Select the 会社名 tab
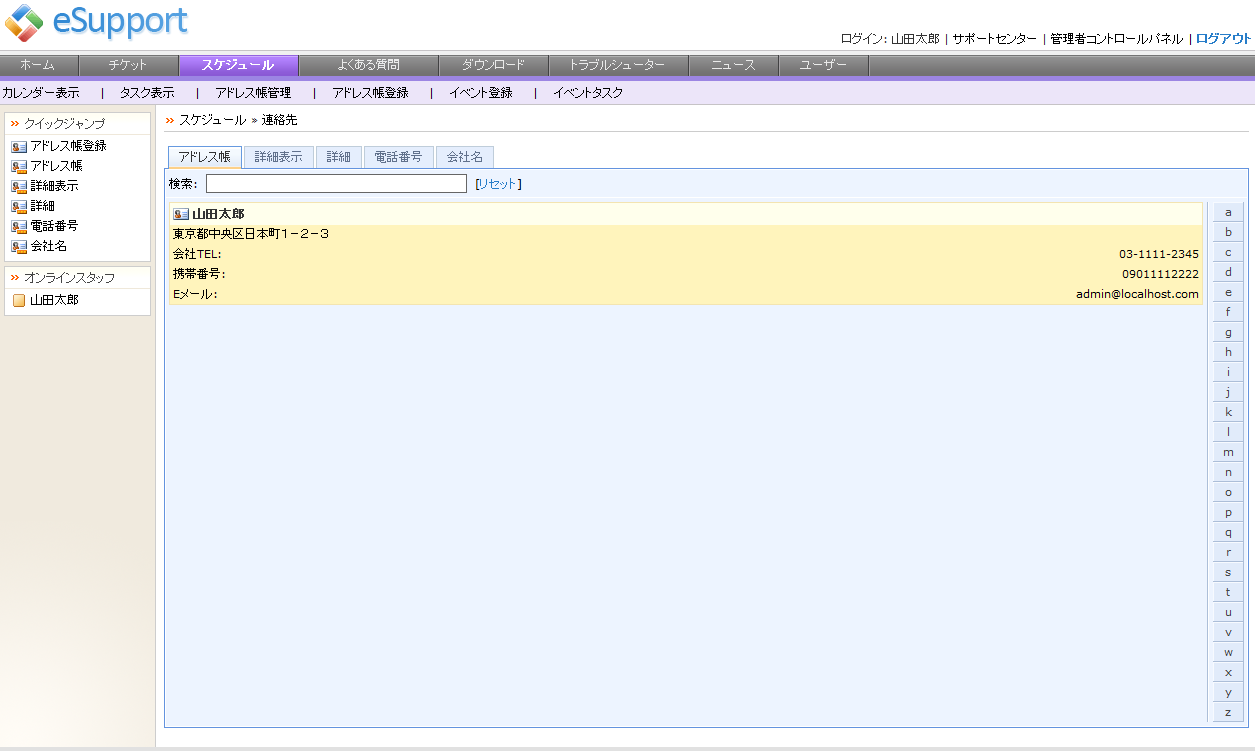The image size is (1255, 751). point(463,156)
